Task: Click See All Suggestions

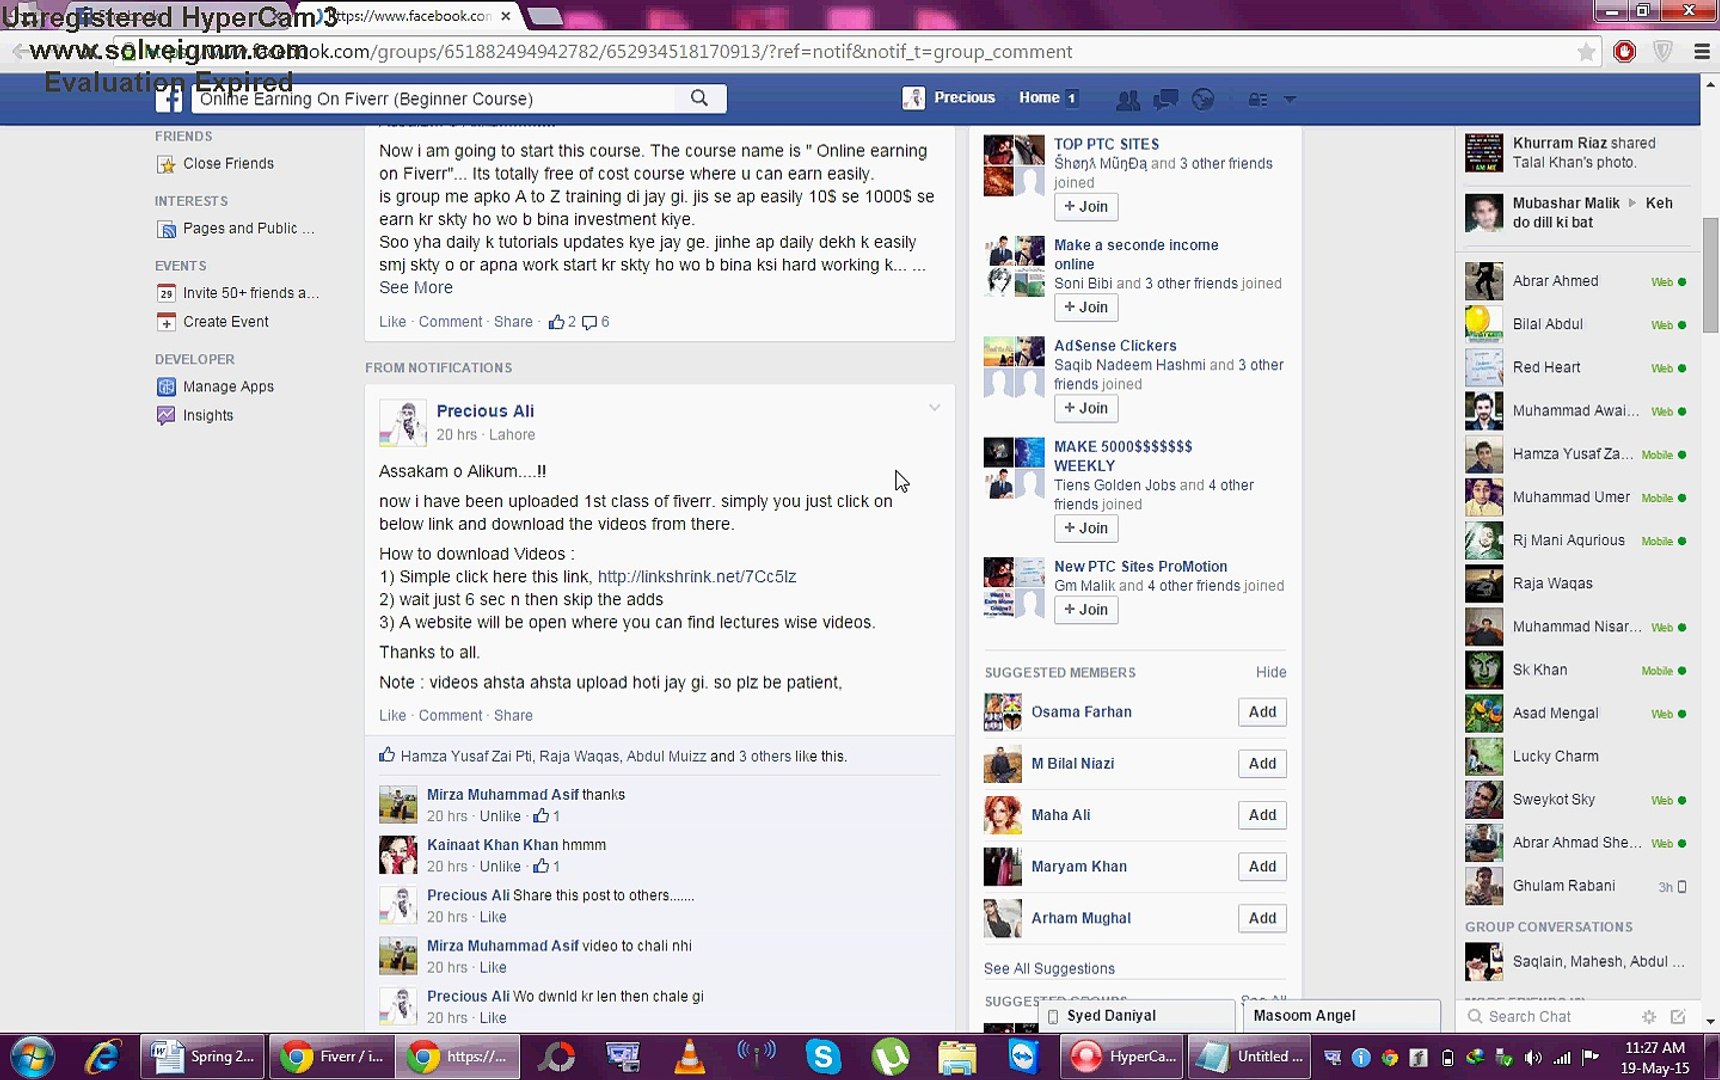Action: [1049, 969]
